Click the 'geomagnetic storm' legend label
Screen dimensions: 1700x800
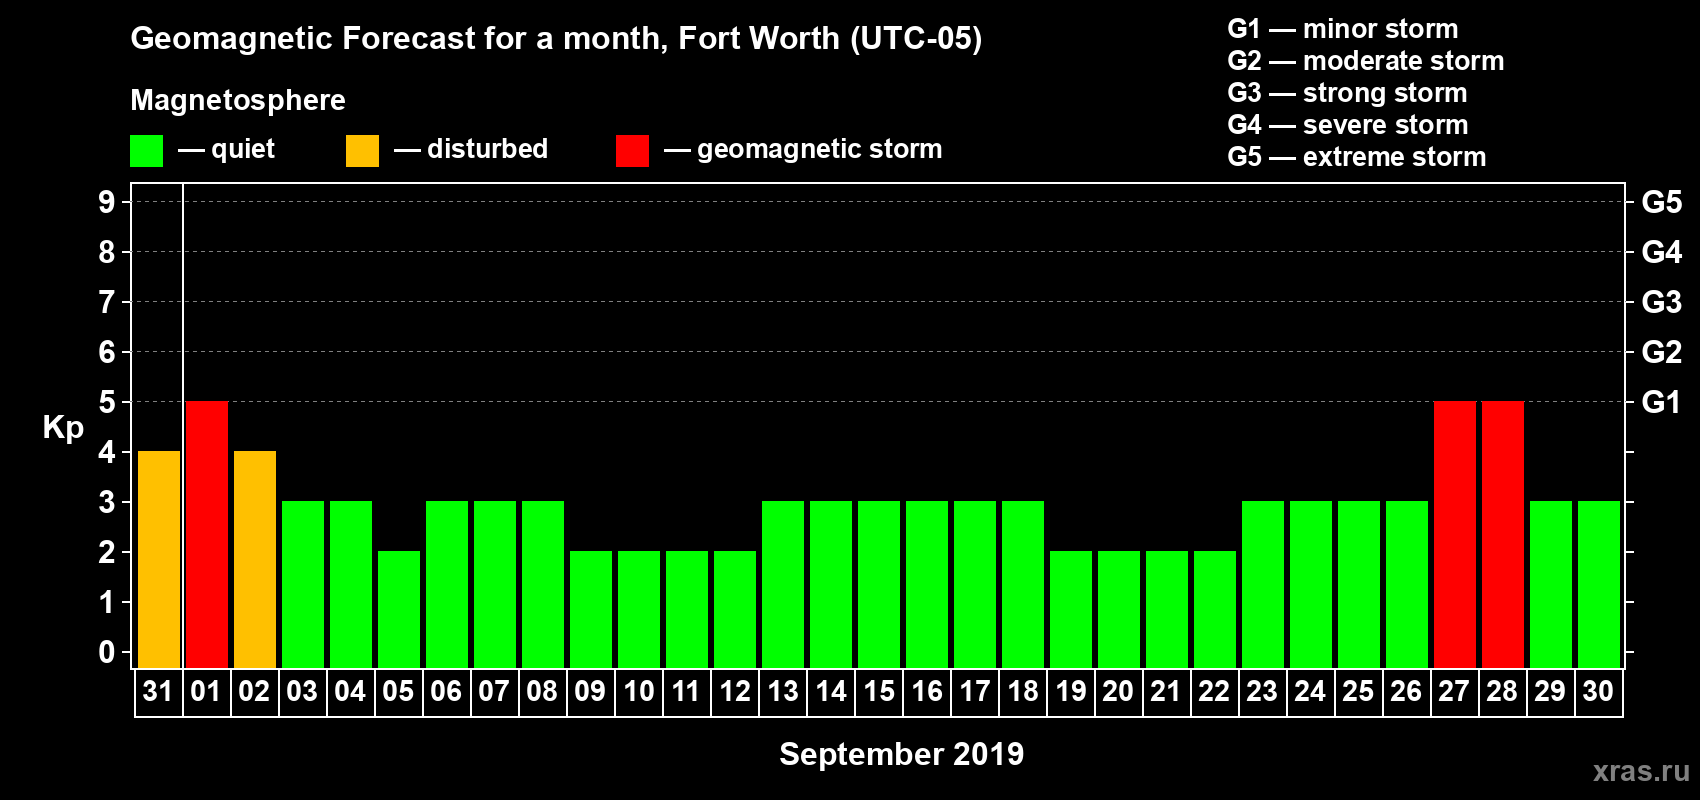(x=820, y=149)
